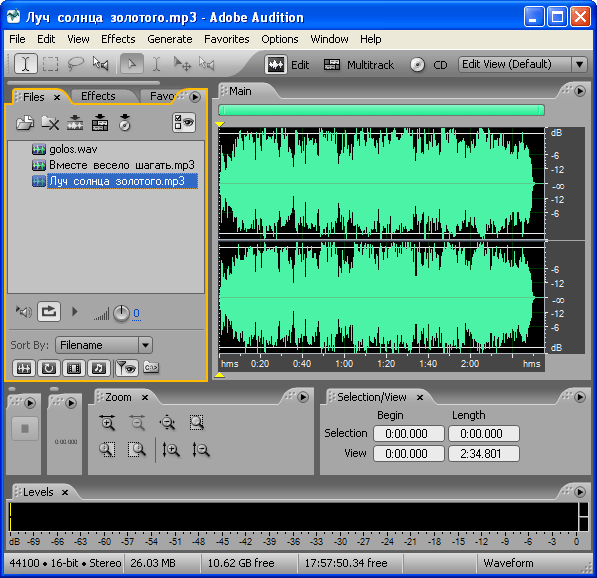
Task: Click the Selection Begin time field
Action: 409,434
